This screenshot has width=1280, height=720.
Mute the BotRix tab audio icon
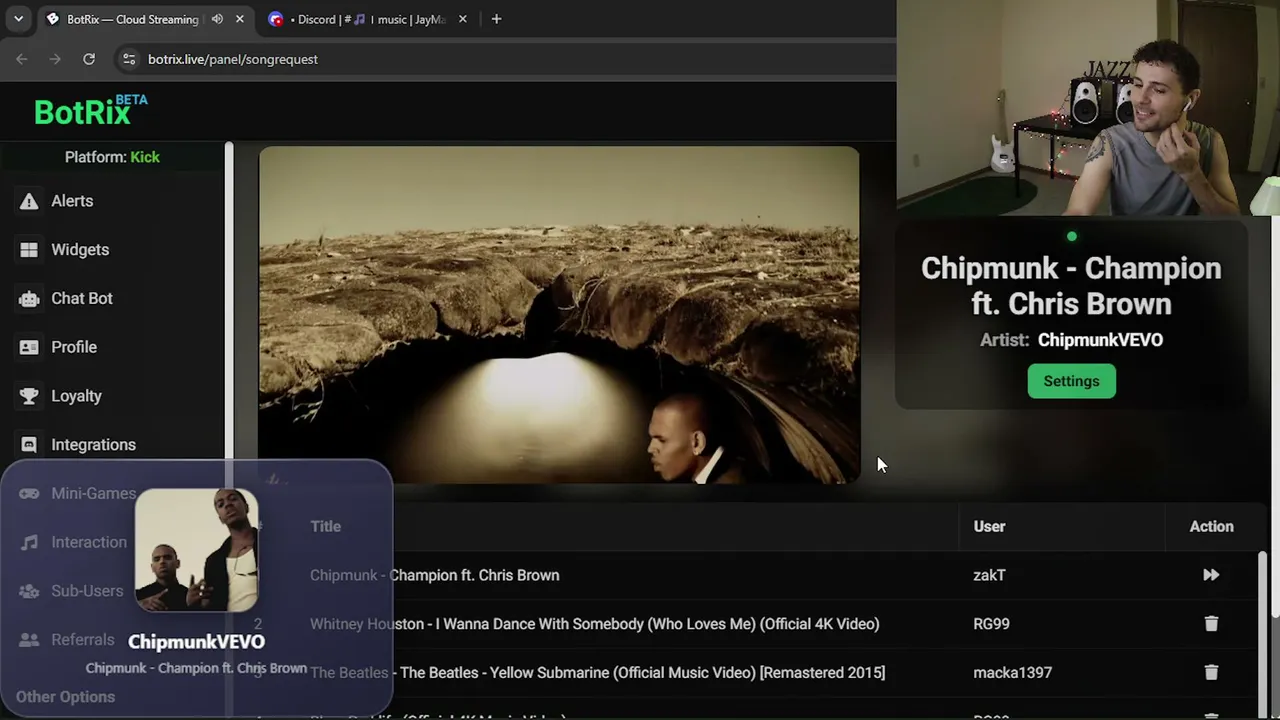[217, 19]
